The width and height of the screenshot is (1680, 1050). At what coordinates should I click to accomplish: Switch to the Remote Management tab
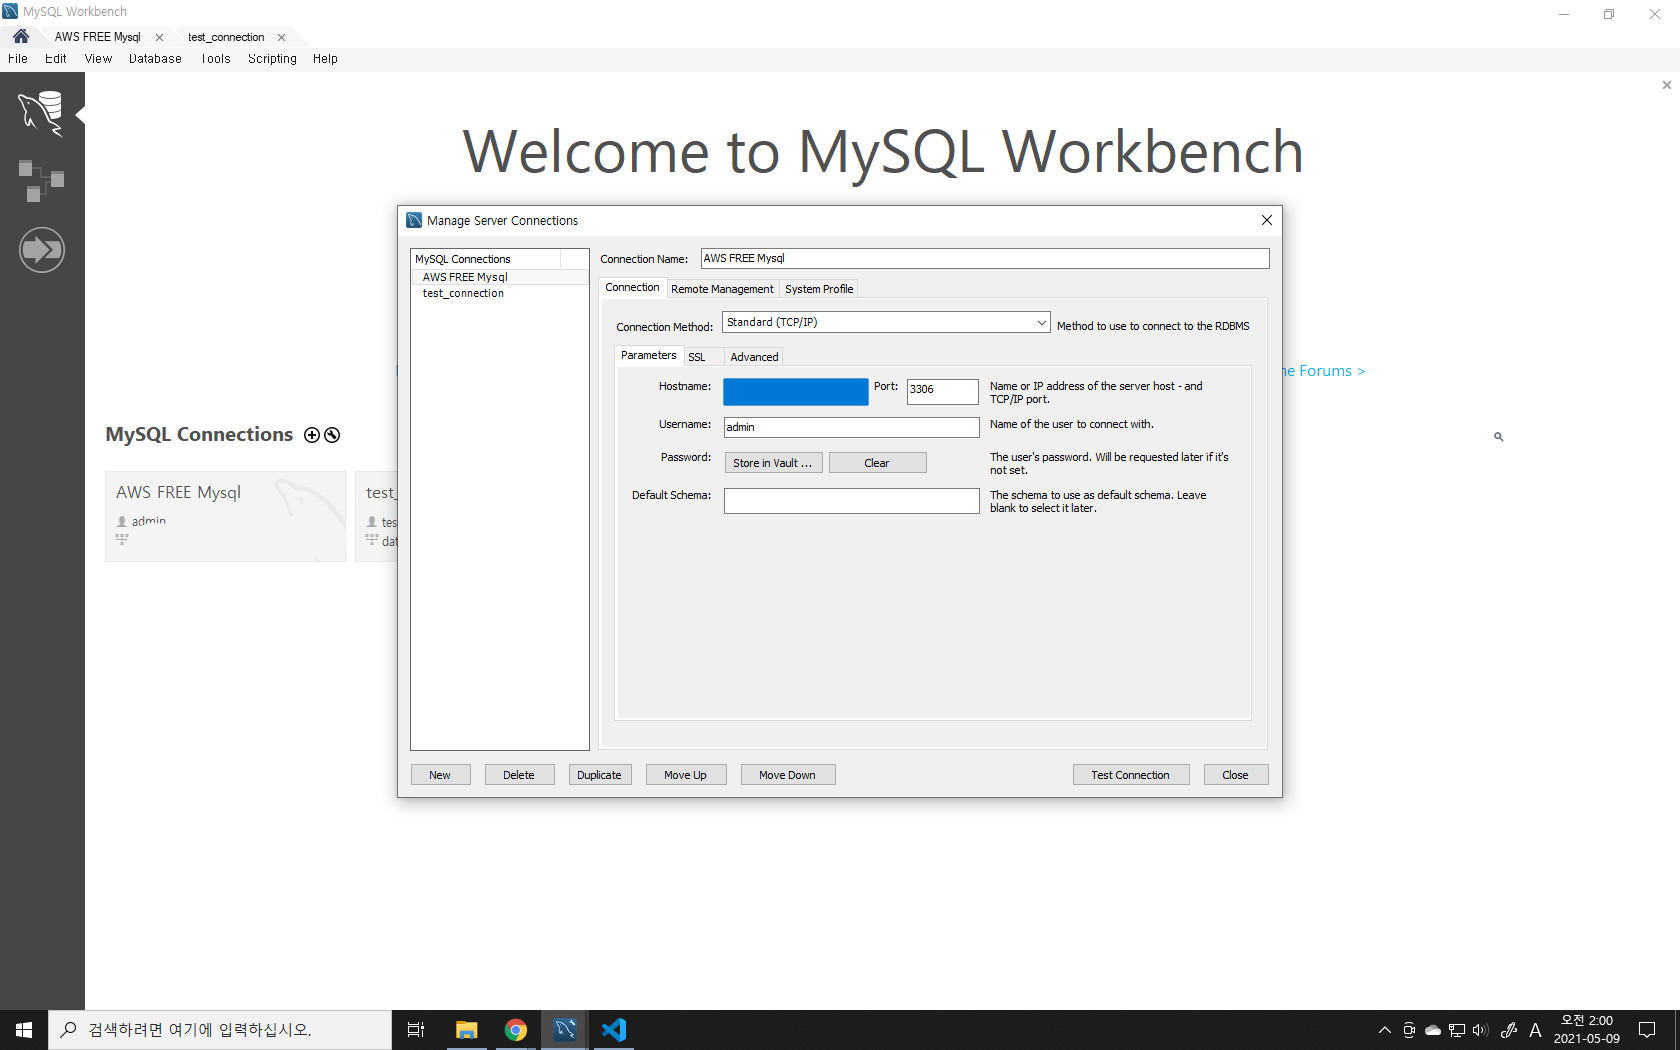tap(722, 289)
